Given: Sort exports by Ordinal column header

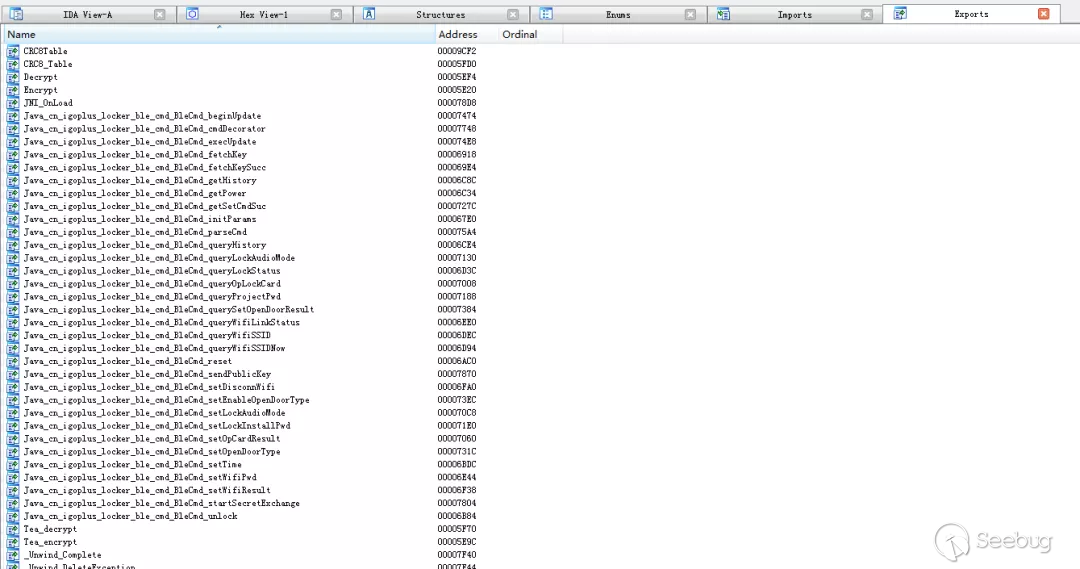Looking at the screenshot, I should point(529,34).
